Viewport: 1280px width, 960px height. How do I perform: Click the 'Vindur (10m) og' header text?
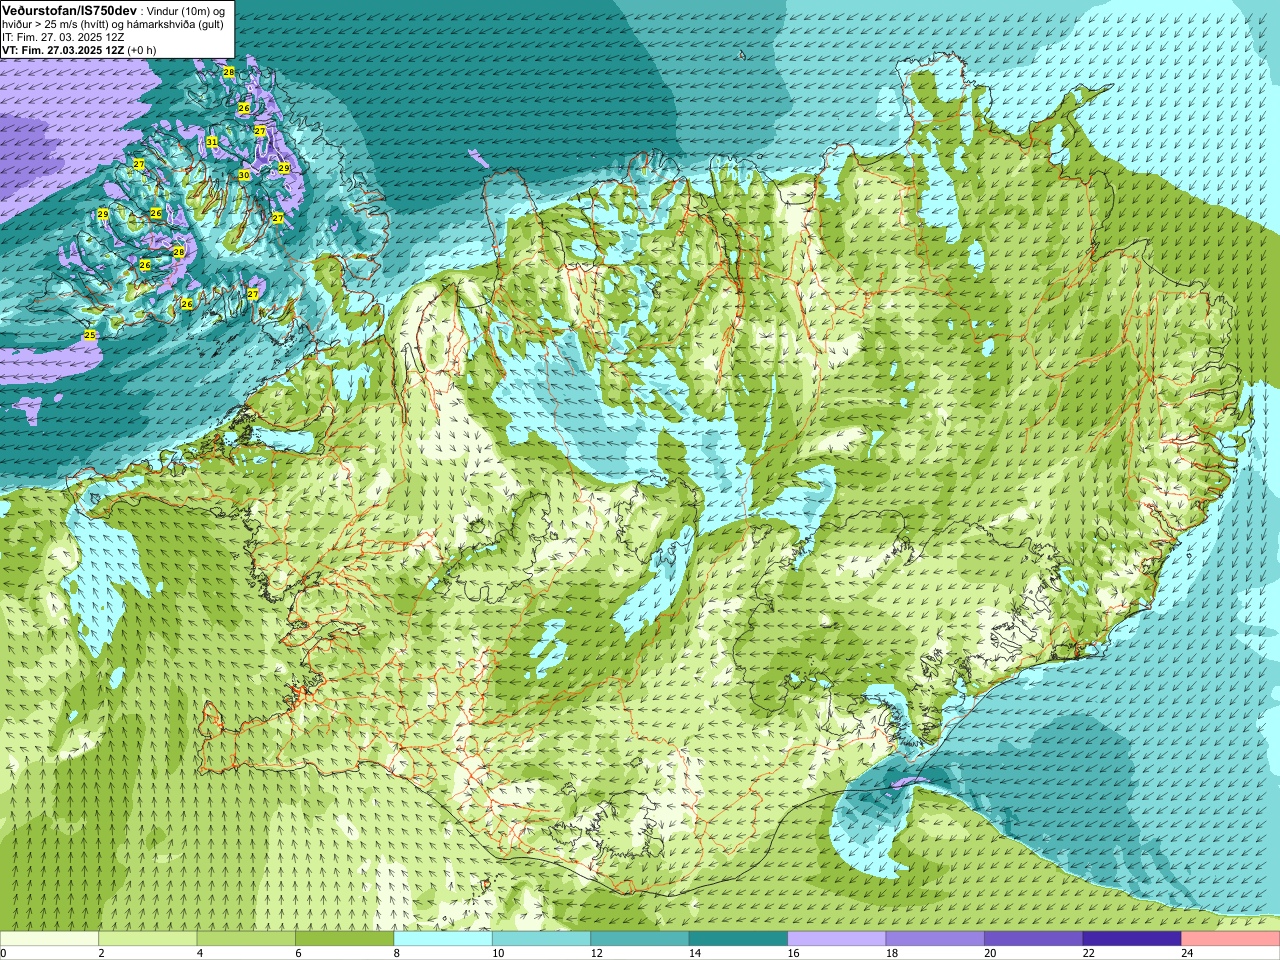coord(186,10)
